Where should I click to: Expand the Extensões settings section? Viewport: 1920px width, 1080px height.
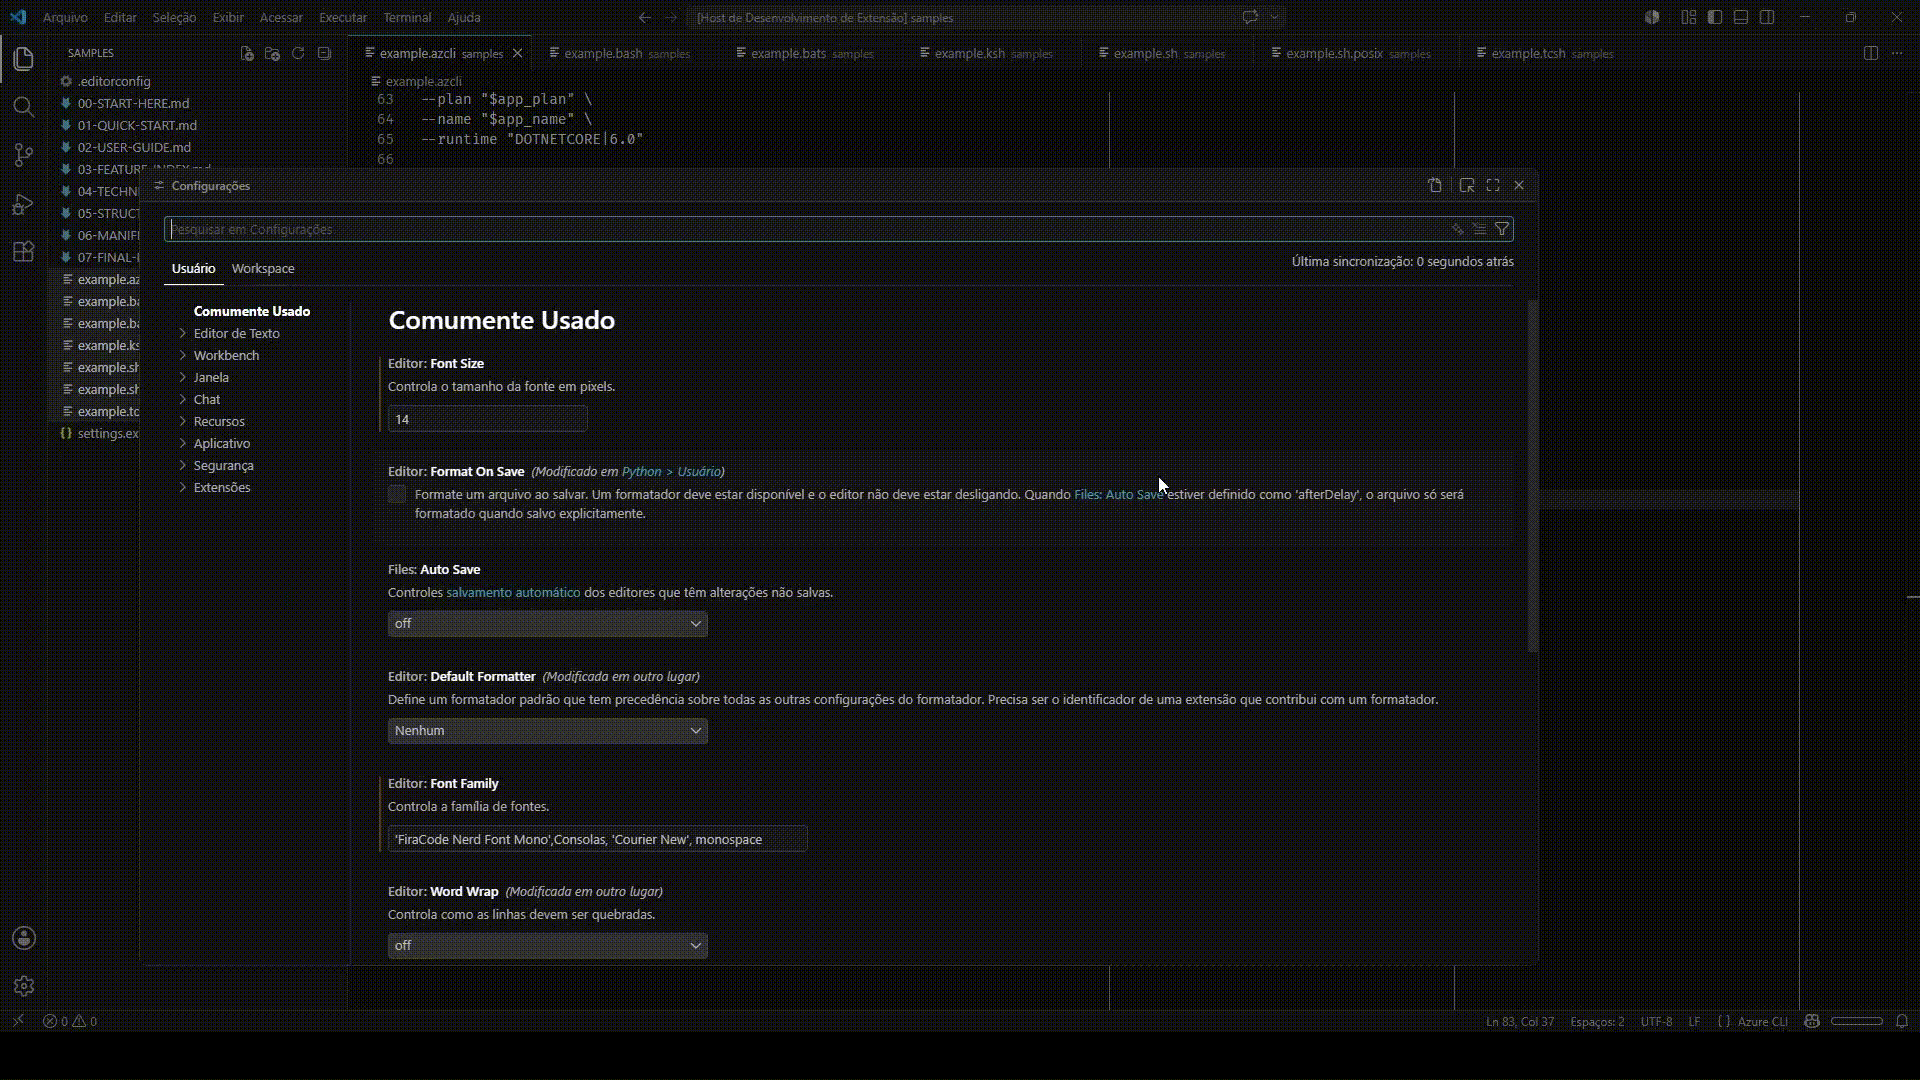(183, 487)
